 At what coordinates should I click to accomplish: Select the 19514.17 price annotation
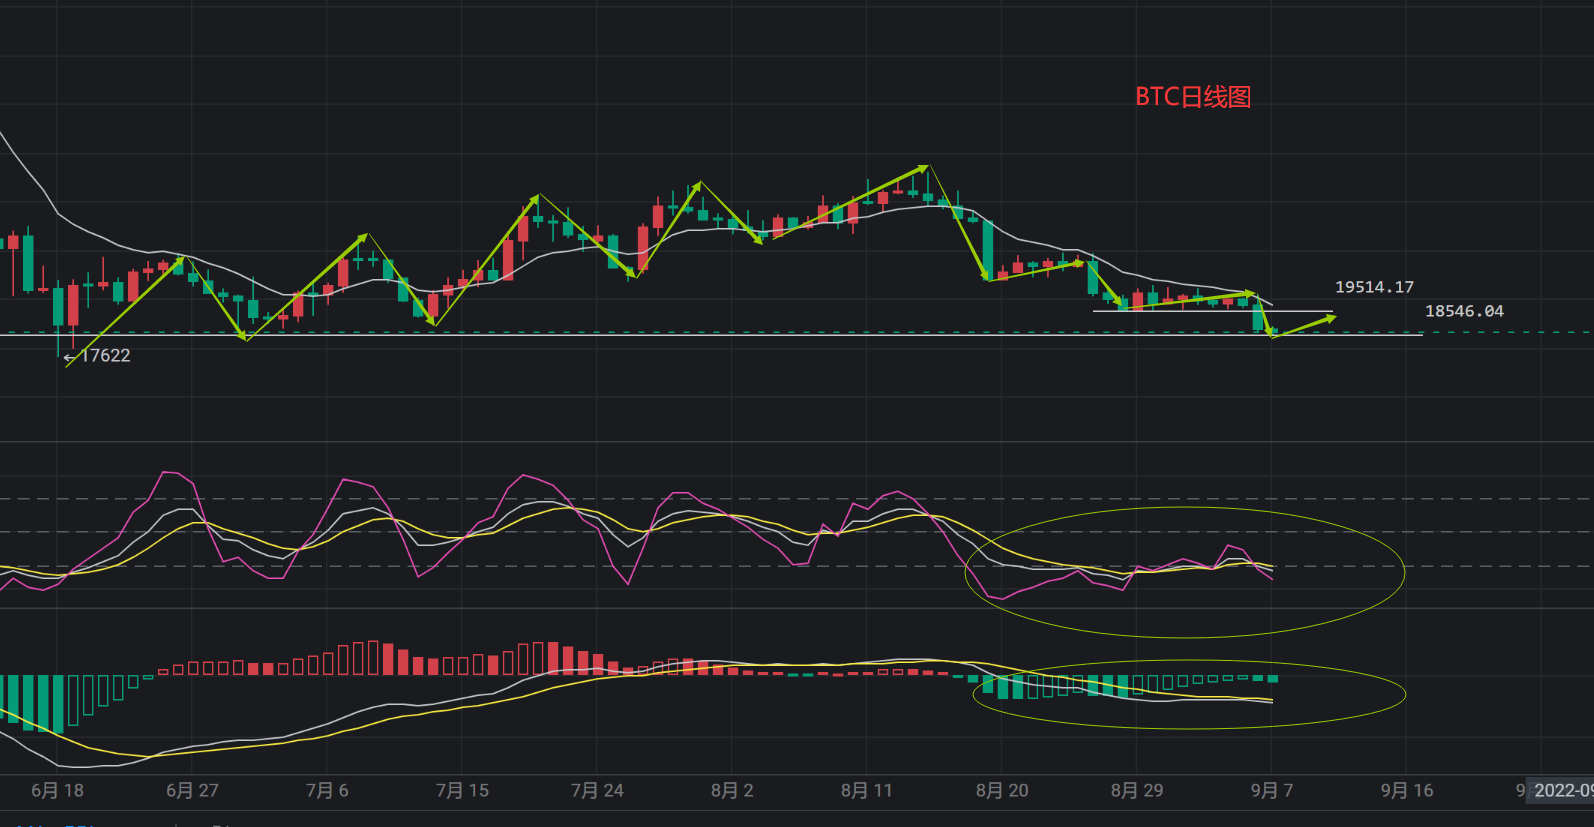click(x=1374, y=287)
